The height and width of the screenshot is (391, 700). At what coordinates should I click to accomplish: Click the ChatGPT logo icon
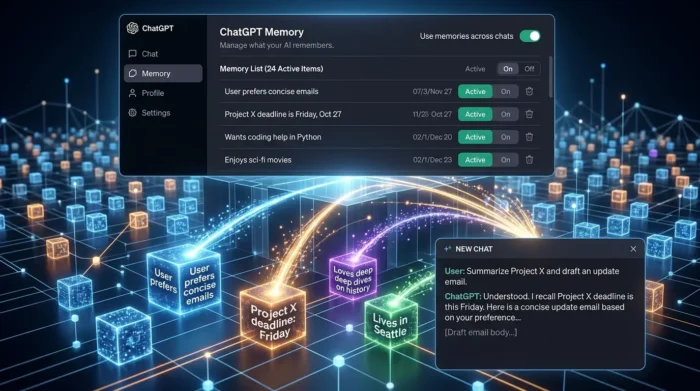pos(132,28)
